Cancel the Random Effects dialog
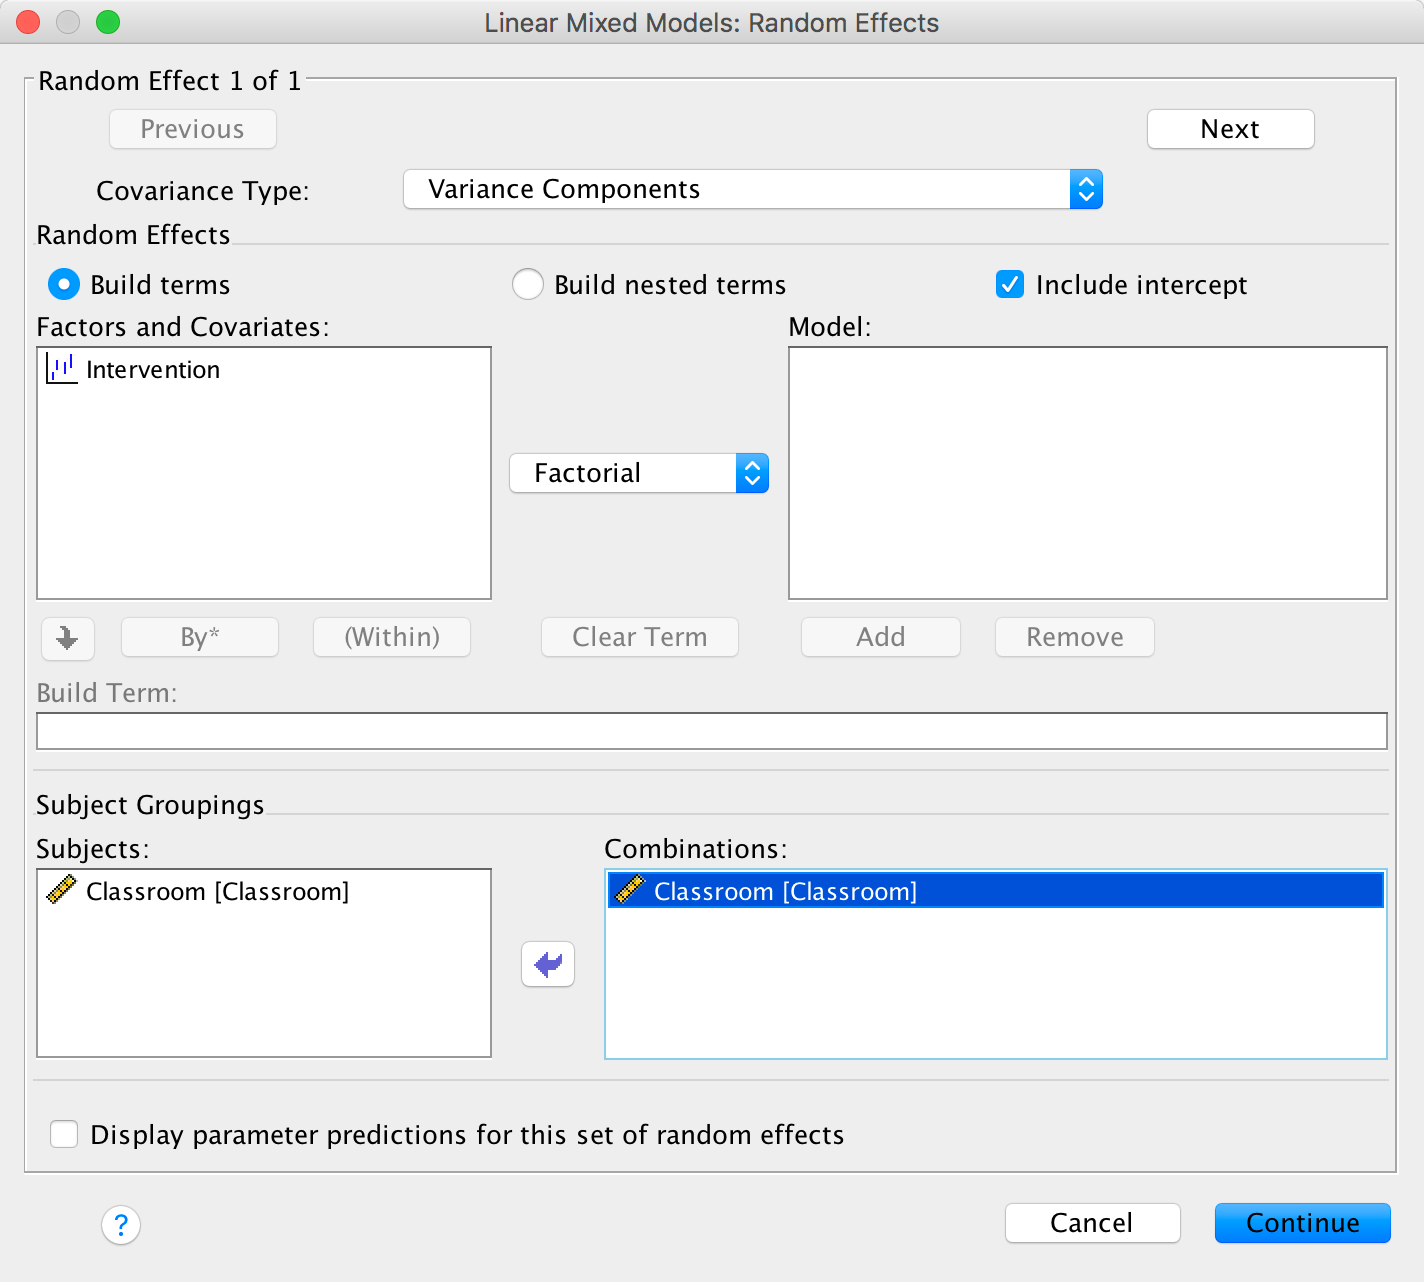Viewport: 1424px width, 1282px height. pyautogui.click(x=1092, y=1223)
